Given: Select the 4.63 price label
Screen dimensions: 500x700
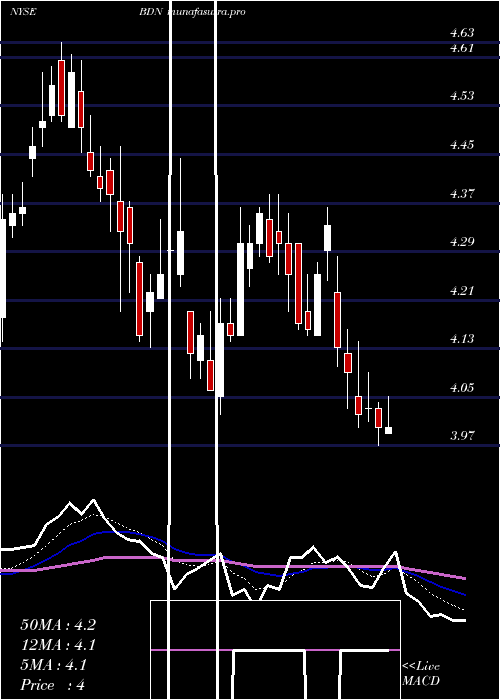Looking at the screenshot, I should 462,33.
